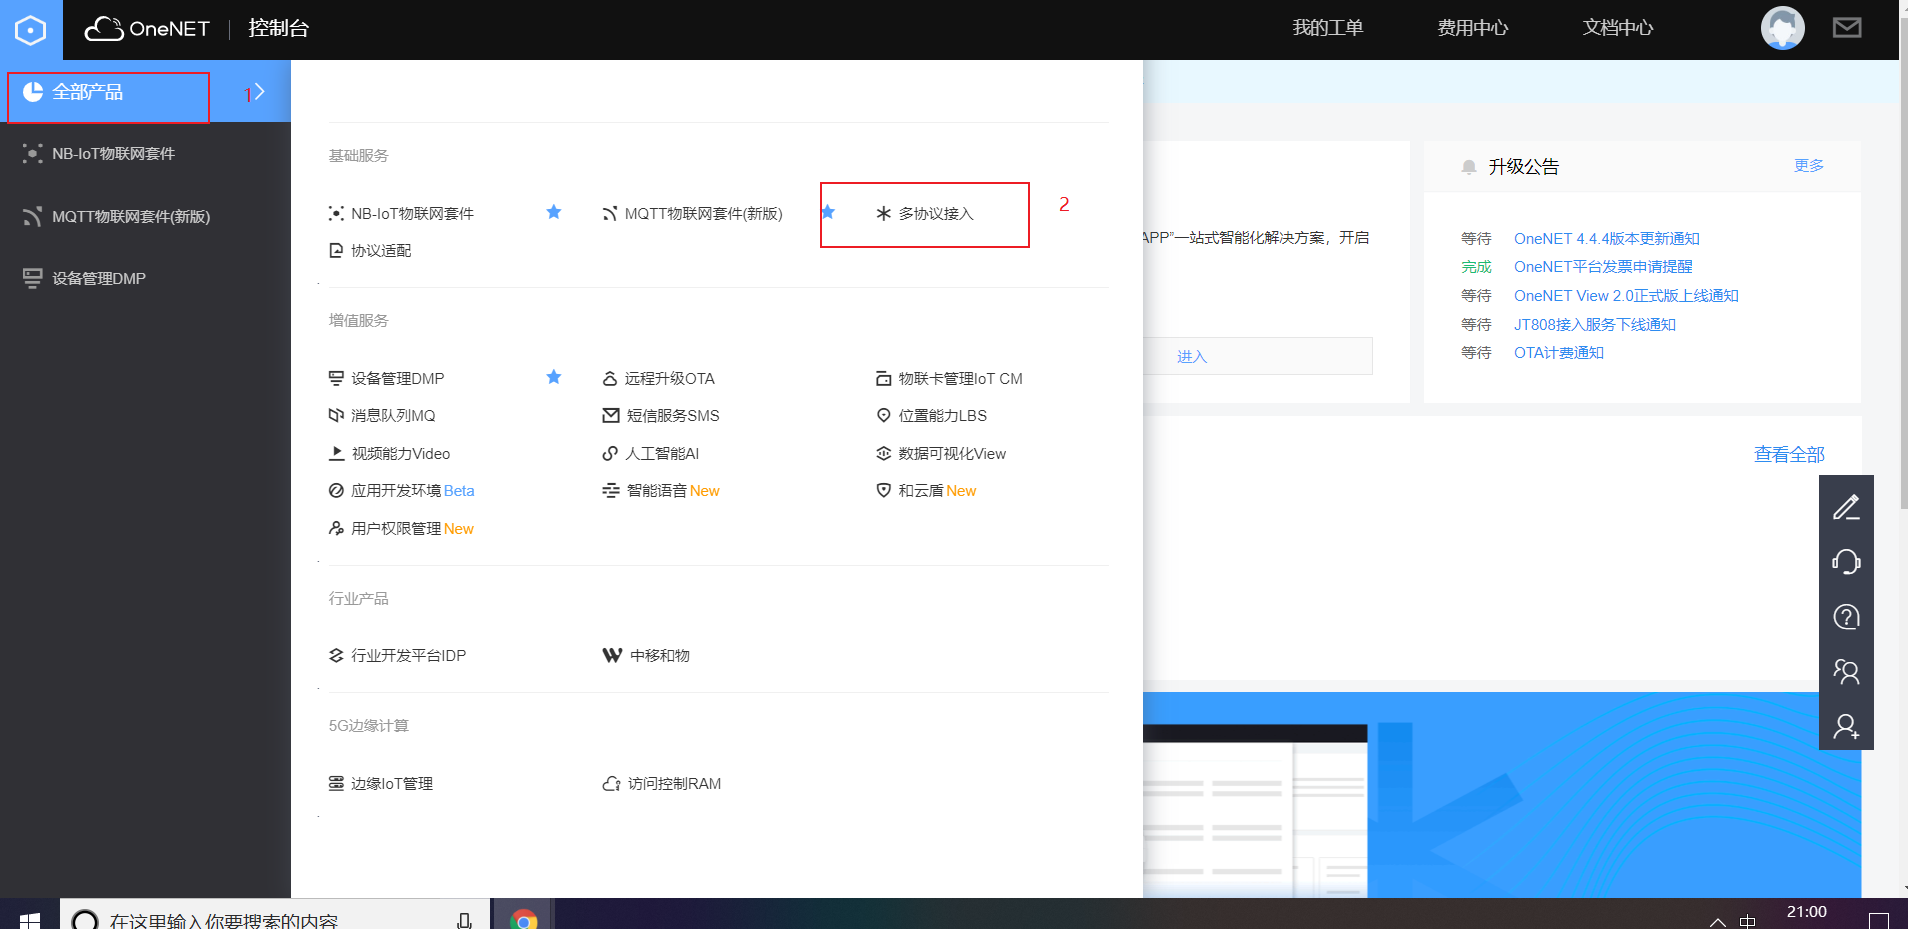The image size is (1908, 929).
Task: Toggle favorite star for 设备管理DMP
Action: tap(554, 377)
